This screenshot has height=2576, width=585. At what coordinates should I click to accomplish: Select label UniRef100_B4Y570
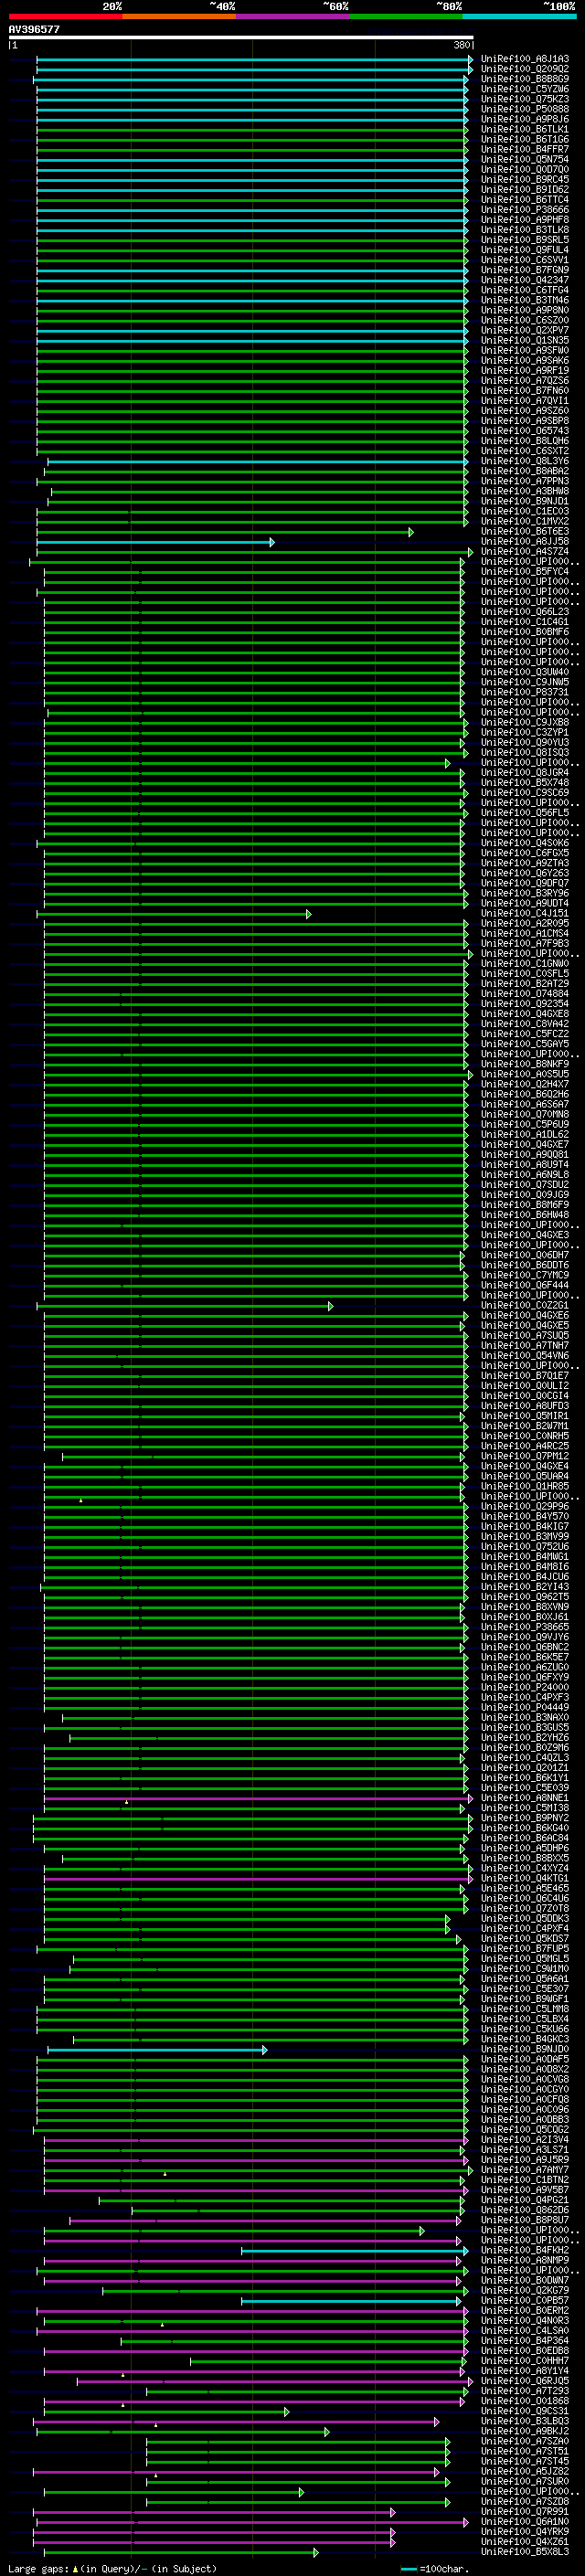tap(525, 1516)
